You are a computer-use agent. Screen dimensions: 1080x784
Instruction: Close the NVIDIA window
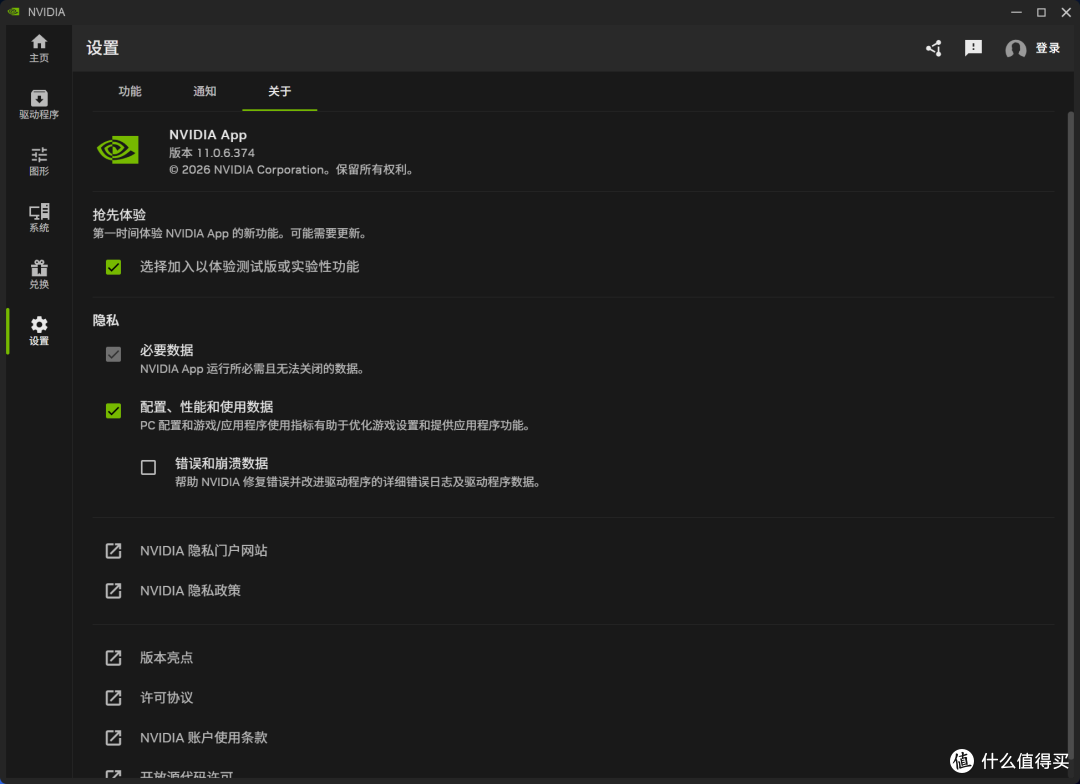click(1066, 12)
